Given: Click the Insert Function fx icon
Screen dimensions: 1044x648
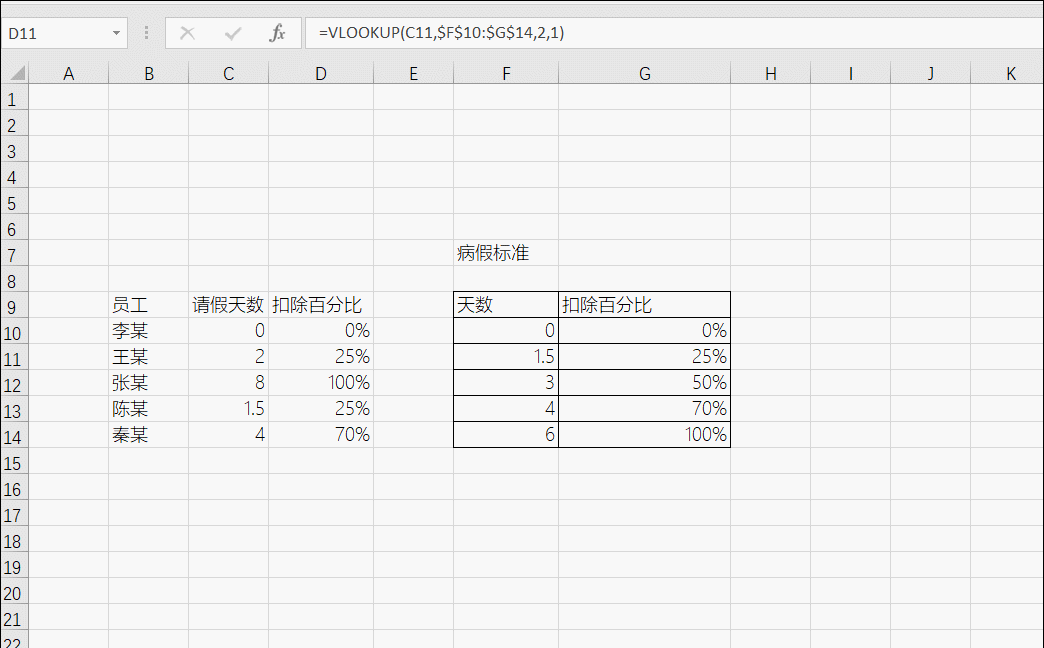Looking at the screenshot, I should (x=278, y=33).
